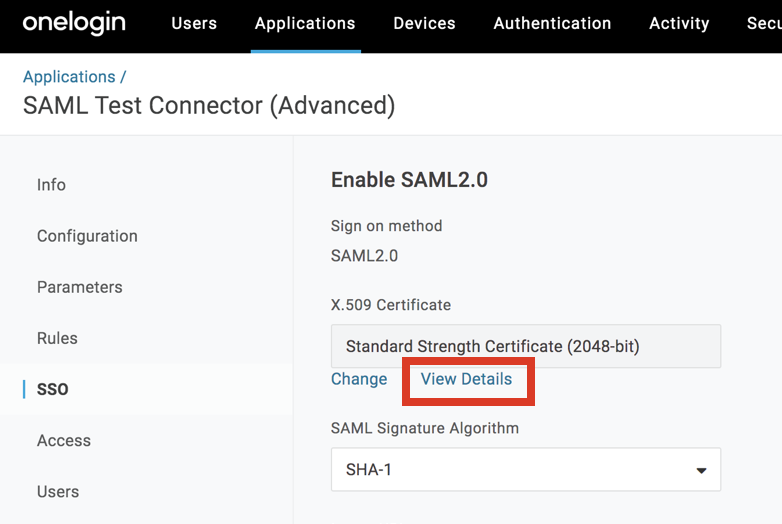Click the onelogin logo
782x524 pixels.
tap(74, 23)
